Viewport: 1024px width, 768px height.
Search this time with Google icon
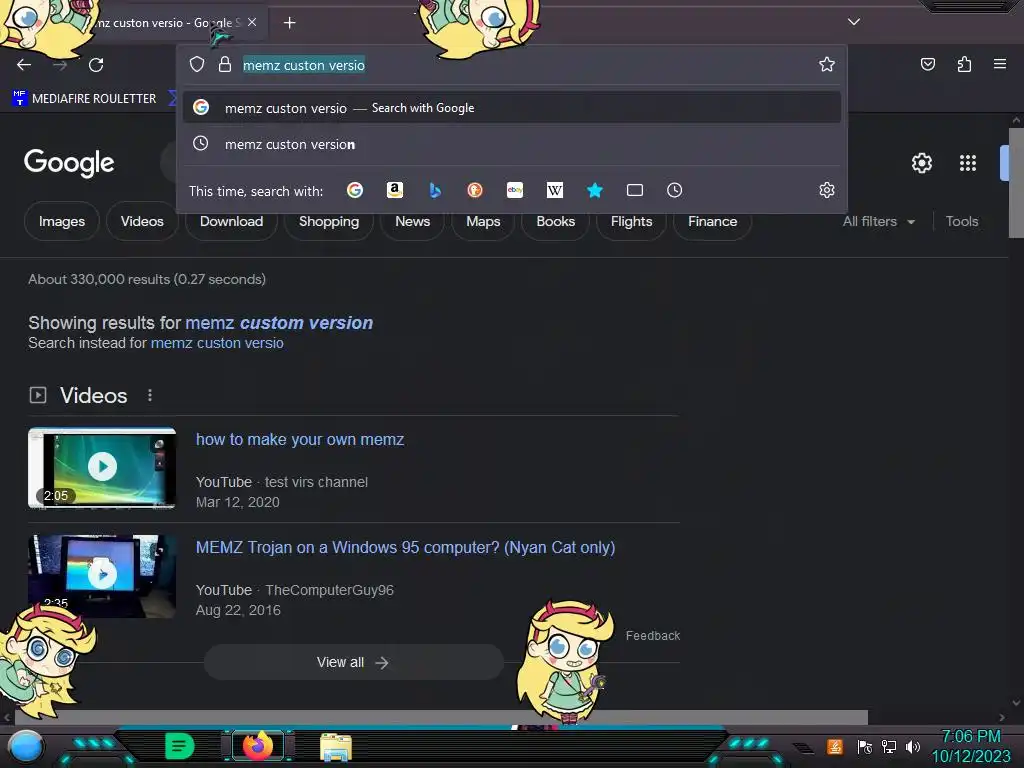(x=355, y=190)
